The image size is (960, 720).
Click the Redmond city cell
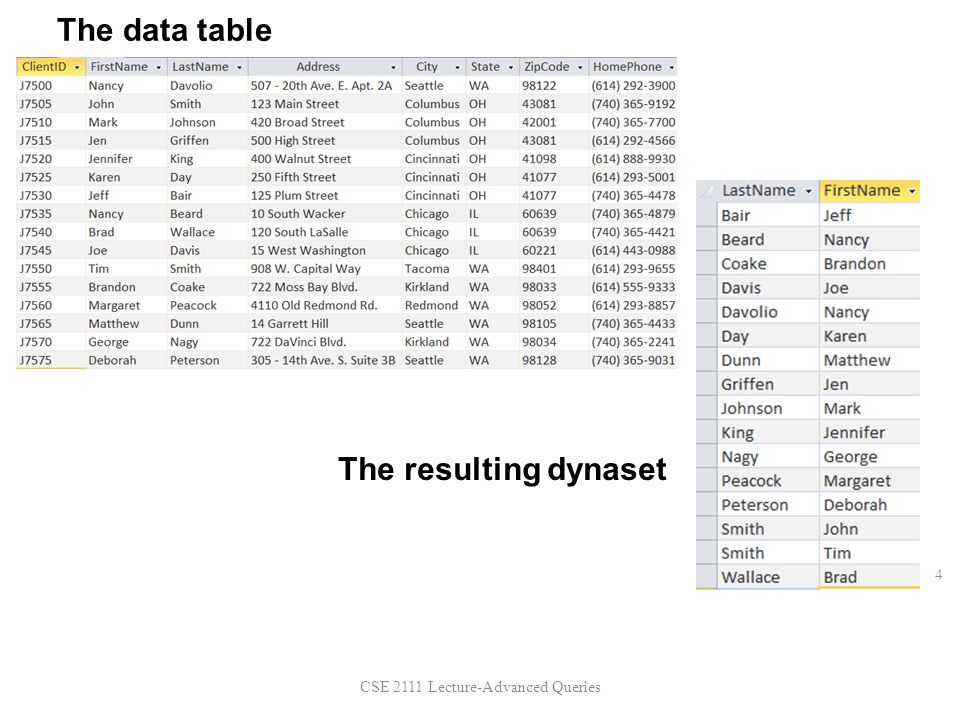point(431,306)
